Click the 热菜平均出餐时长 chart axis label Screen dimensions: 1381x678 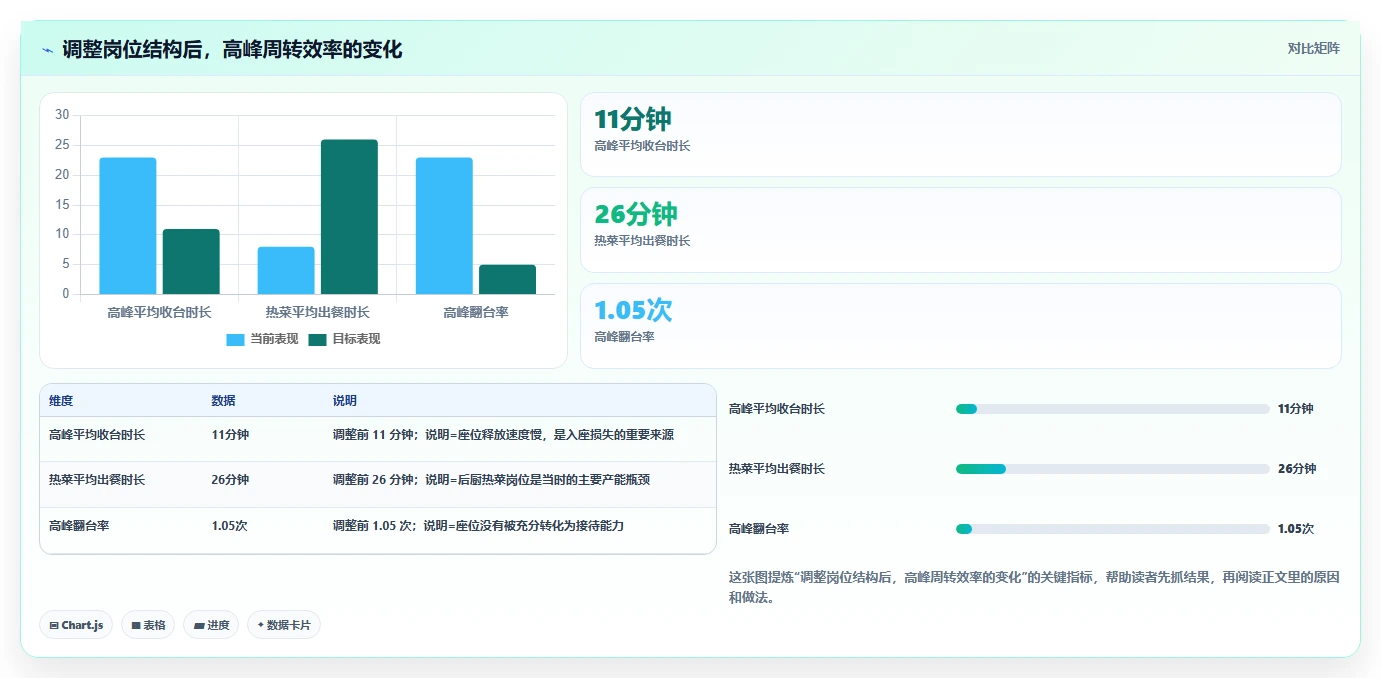tap(318, 313)
